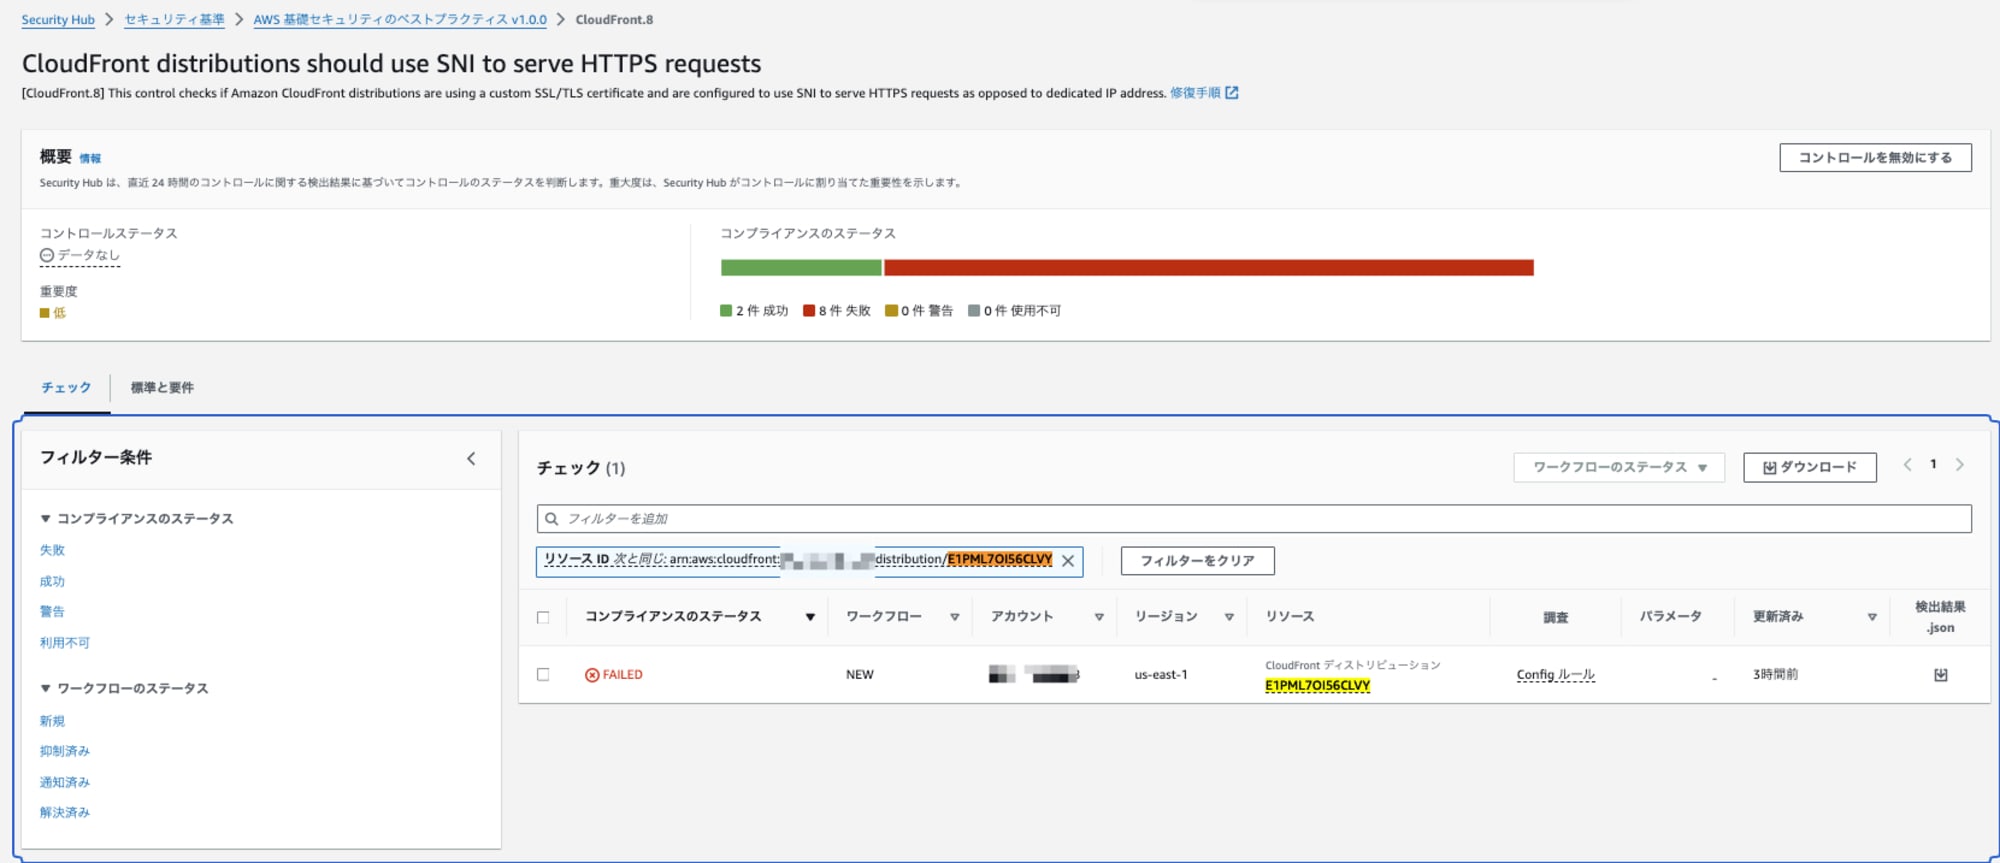The height and width of the screenshot is (863, 2000).
Task: Collapse the フィルター条件 panel with chevron
Action: pyautogui.click(x=471, y=459)
